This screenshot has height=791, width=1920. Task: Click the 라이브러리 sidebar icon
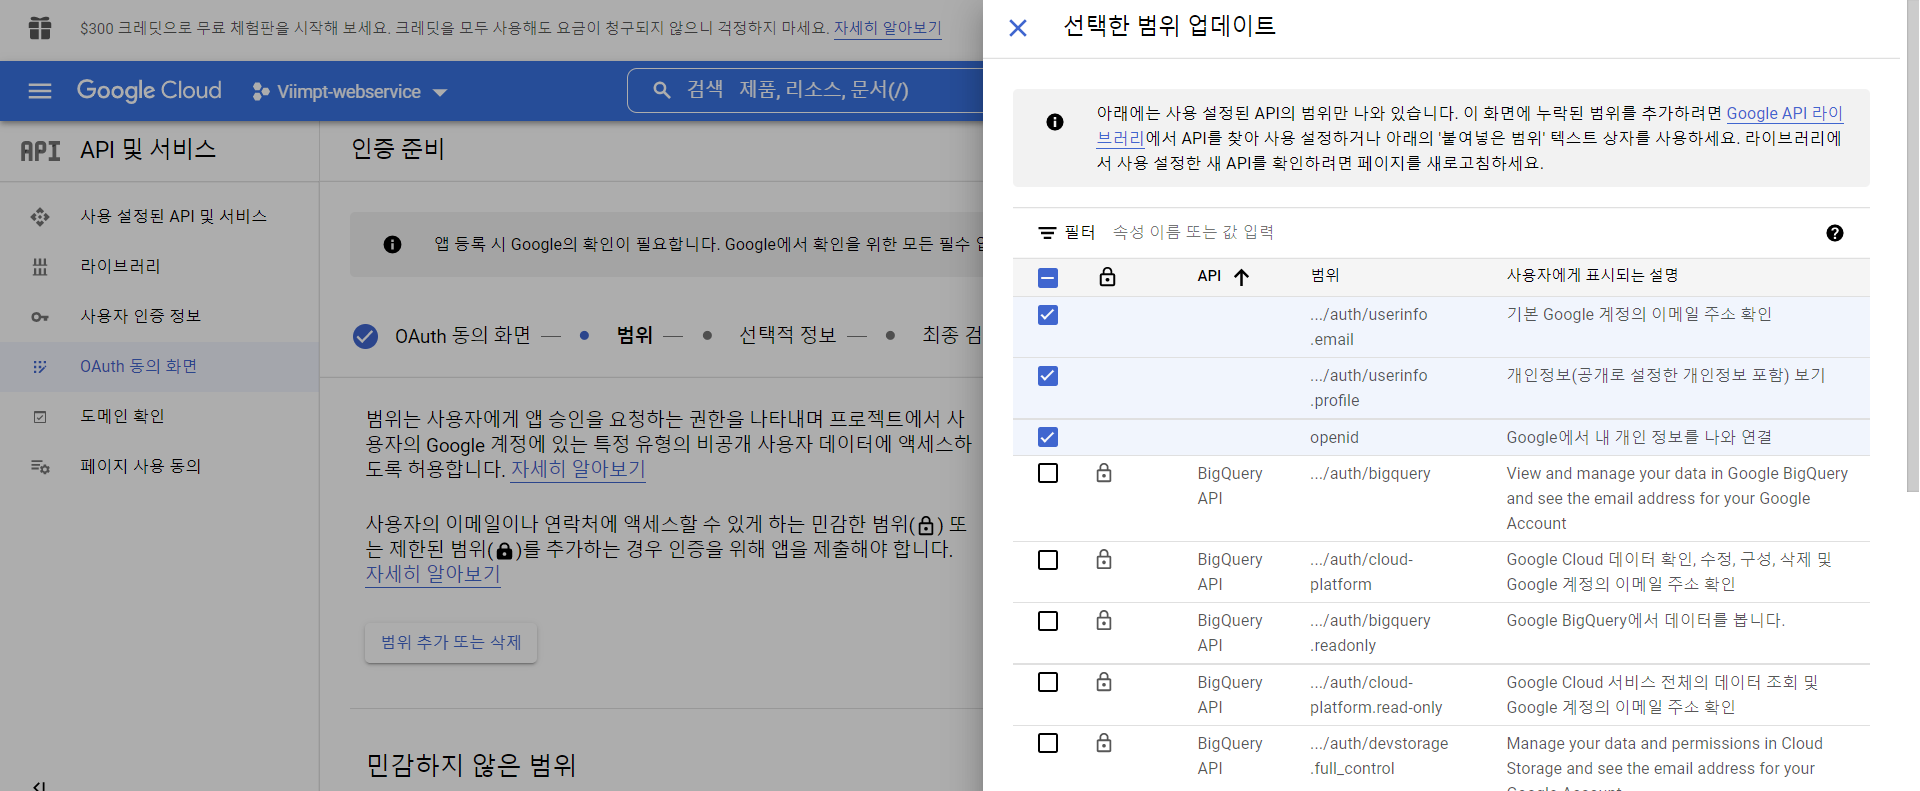(x=40, y=266)
